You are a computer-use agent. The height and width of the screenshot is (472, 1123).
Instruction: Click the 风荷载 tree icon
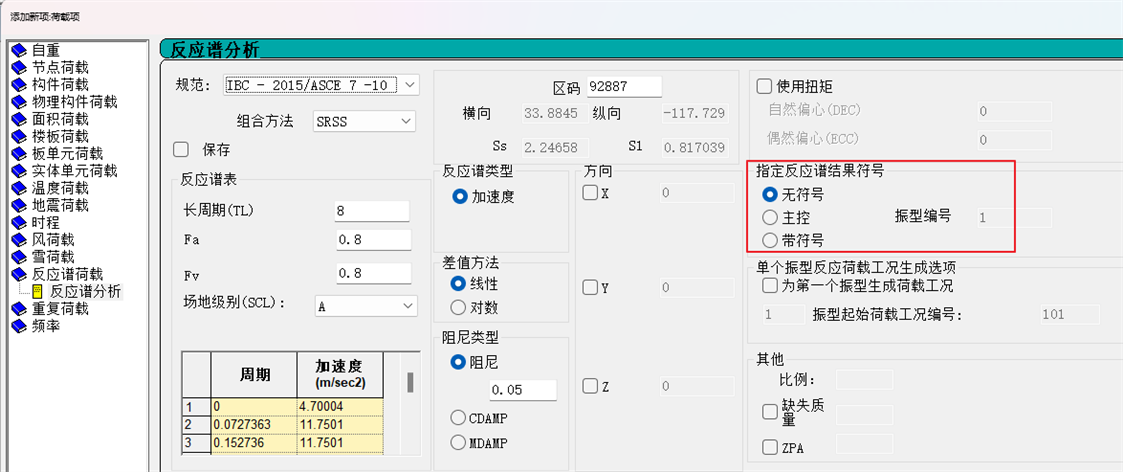pyautogui.click(x=19, y=240)
